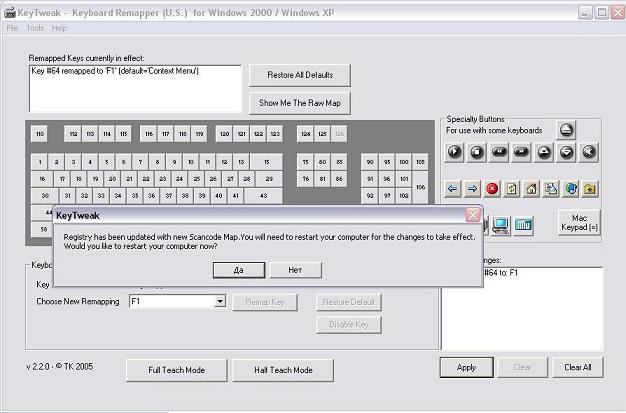
Task: Click the Eject specialty button icon
Action: click(x=566, y=129)
